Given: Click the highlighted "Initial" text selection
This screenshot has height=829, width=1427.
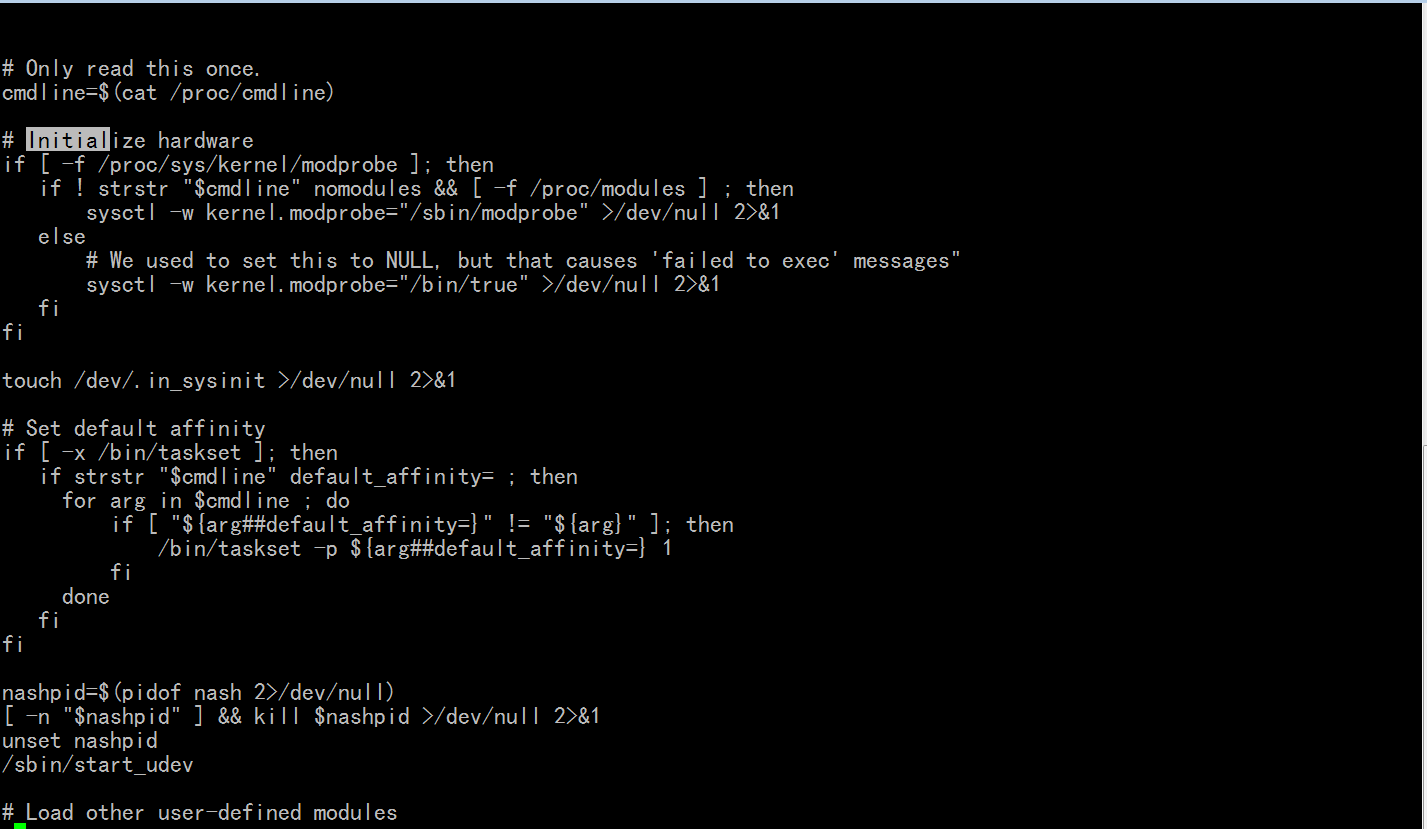Looking at the screenshot, I should coord(68,141).
